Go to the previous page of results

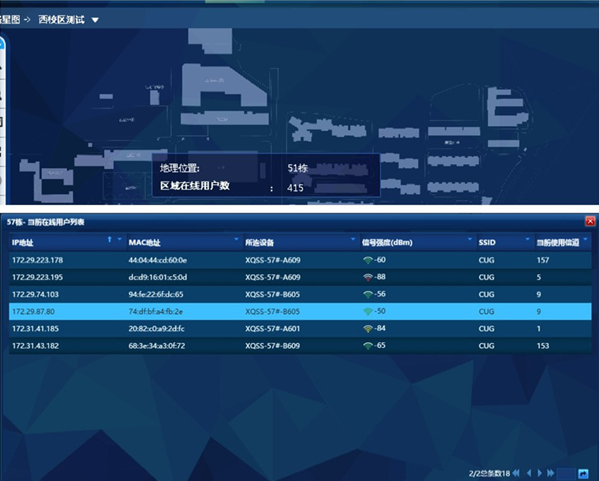click(x=529, y=473)
